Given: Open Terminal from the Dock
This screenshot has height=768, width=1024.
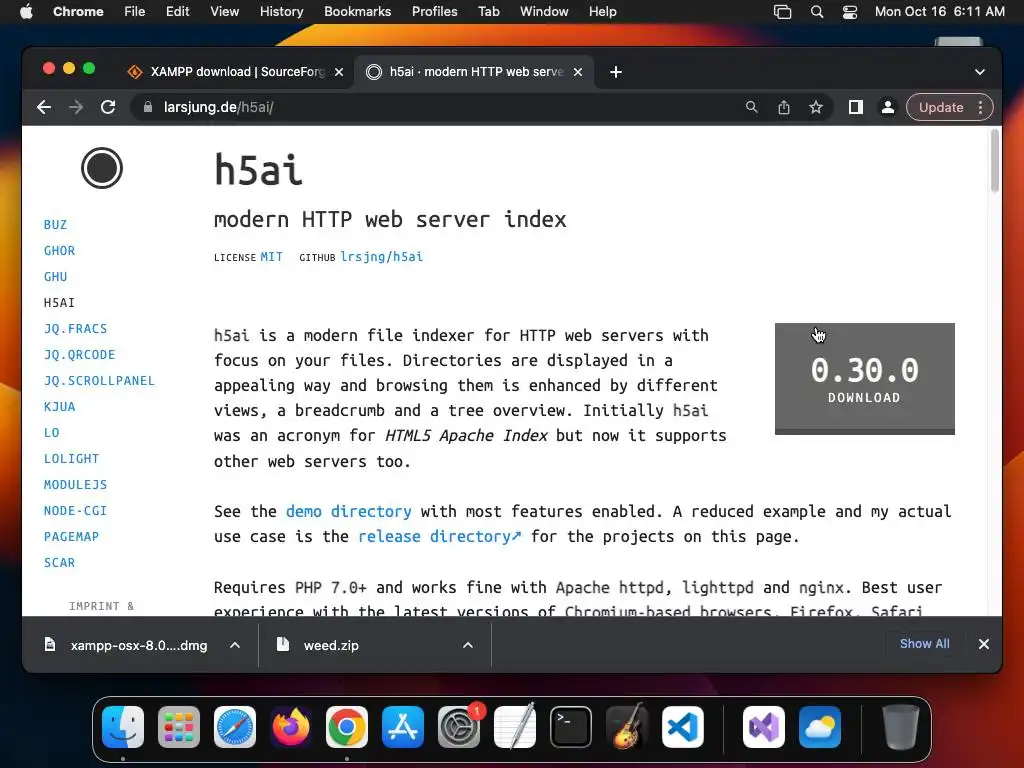Looking at the screenshot, I should [571, 727].
